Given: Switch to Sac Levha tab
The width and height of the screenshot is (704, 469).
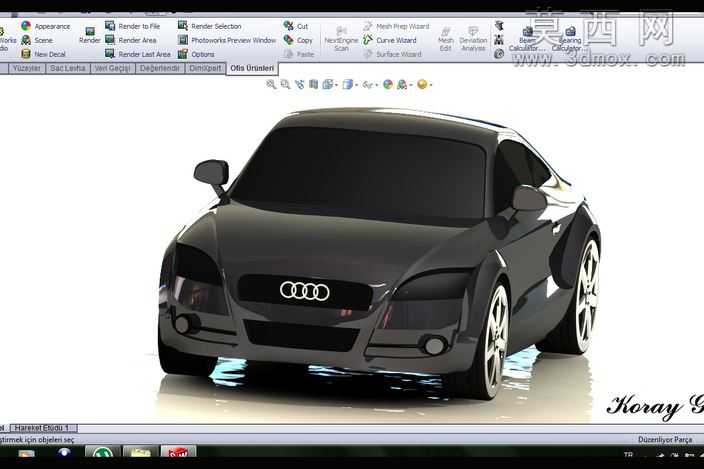Looking at the screenshot, I should [x=68, y=68].
